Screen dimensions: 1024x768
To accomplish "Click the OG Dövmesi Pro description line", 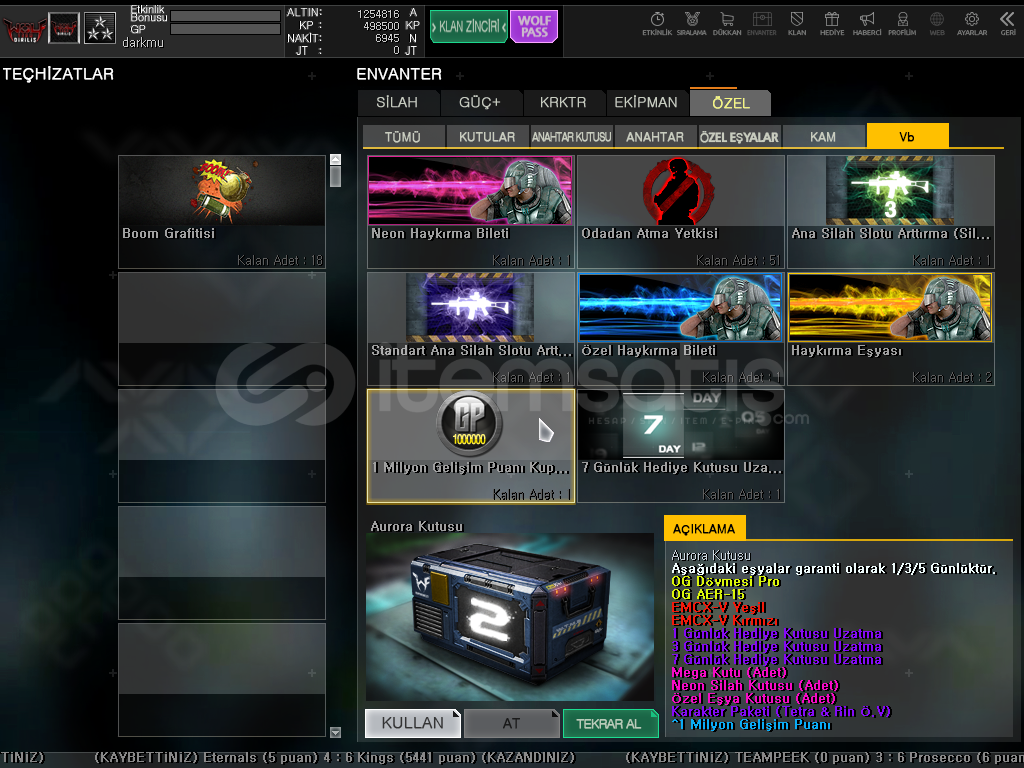I will click(726, 581).
